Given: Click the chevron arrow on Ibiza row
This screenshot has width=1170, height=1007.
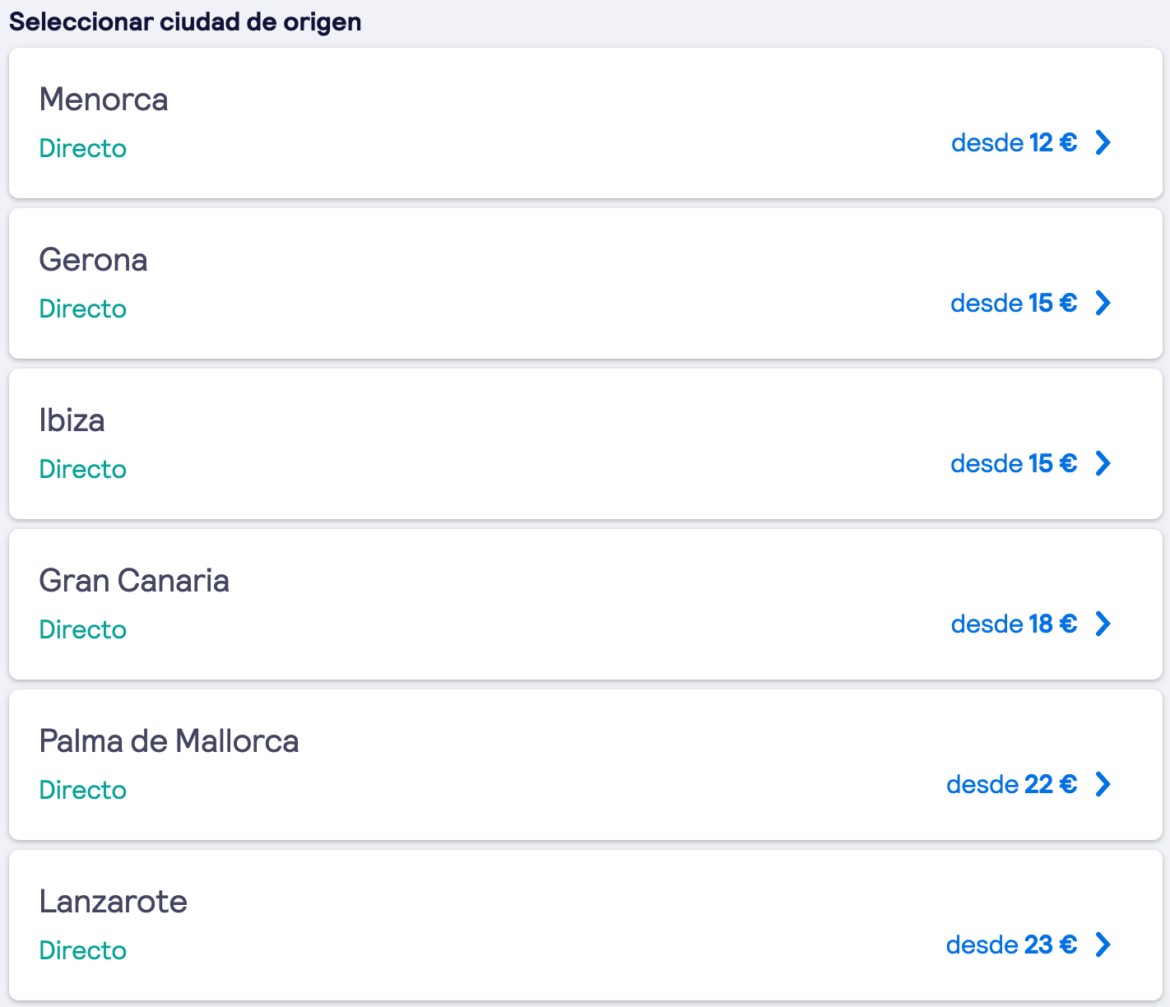Looking at the screenshot, I should click(1102, 463).
